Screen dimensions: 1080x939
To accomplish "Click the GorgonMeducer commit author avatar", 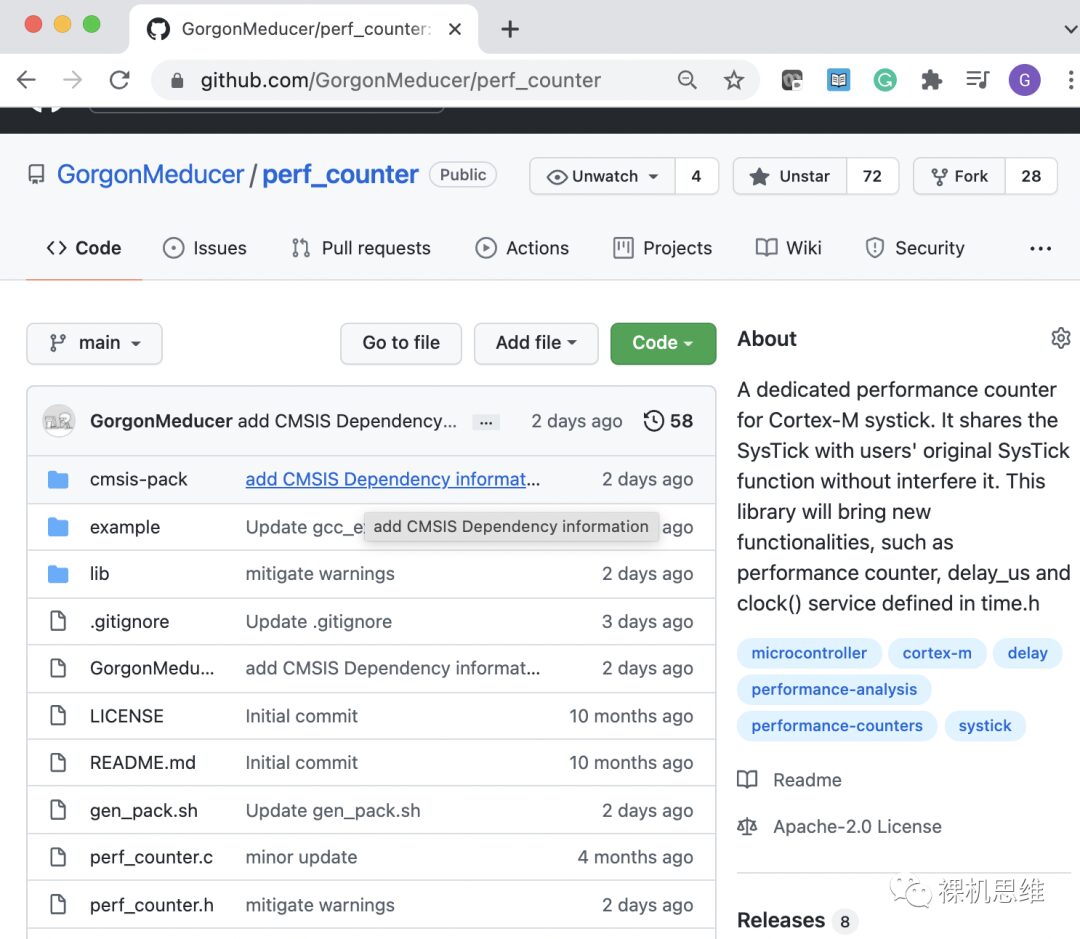I will tap(59, 420).
